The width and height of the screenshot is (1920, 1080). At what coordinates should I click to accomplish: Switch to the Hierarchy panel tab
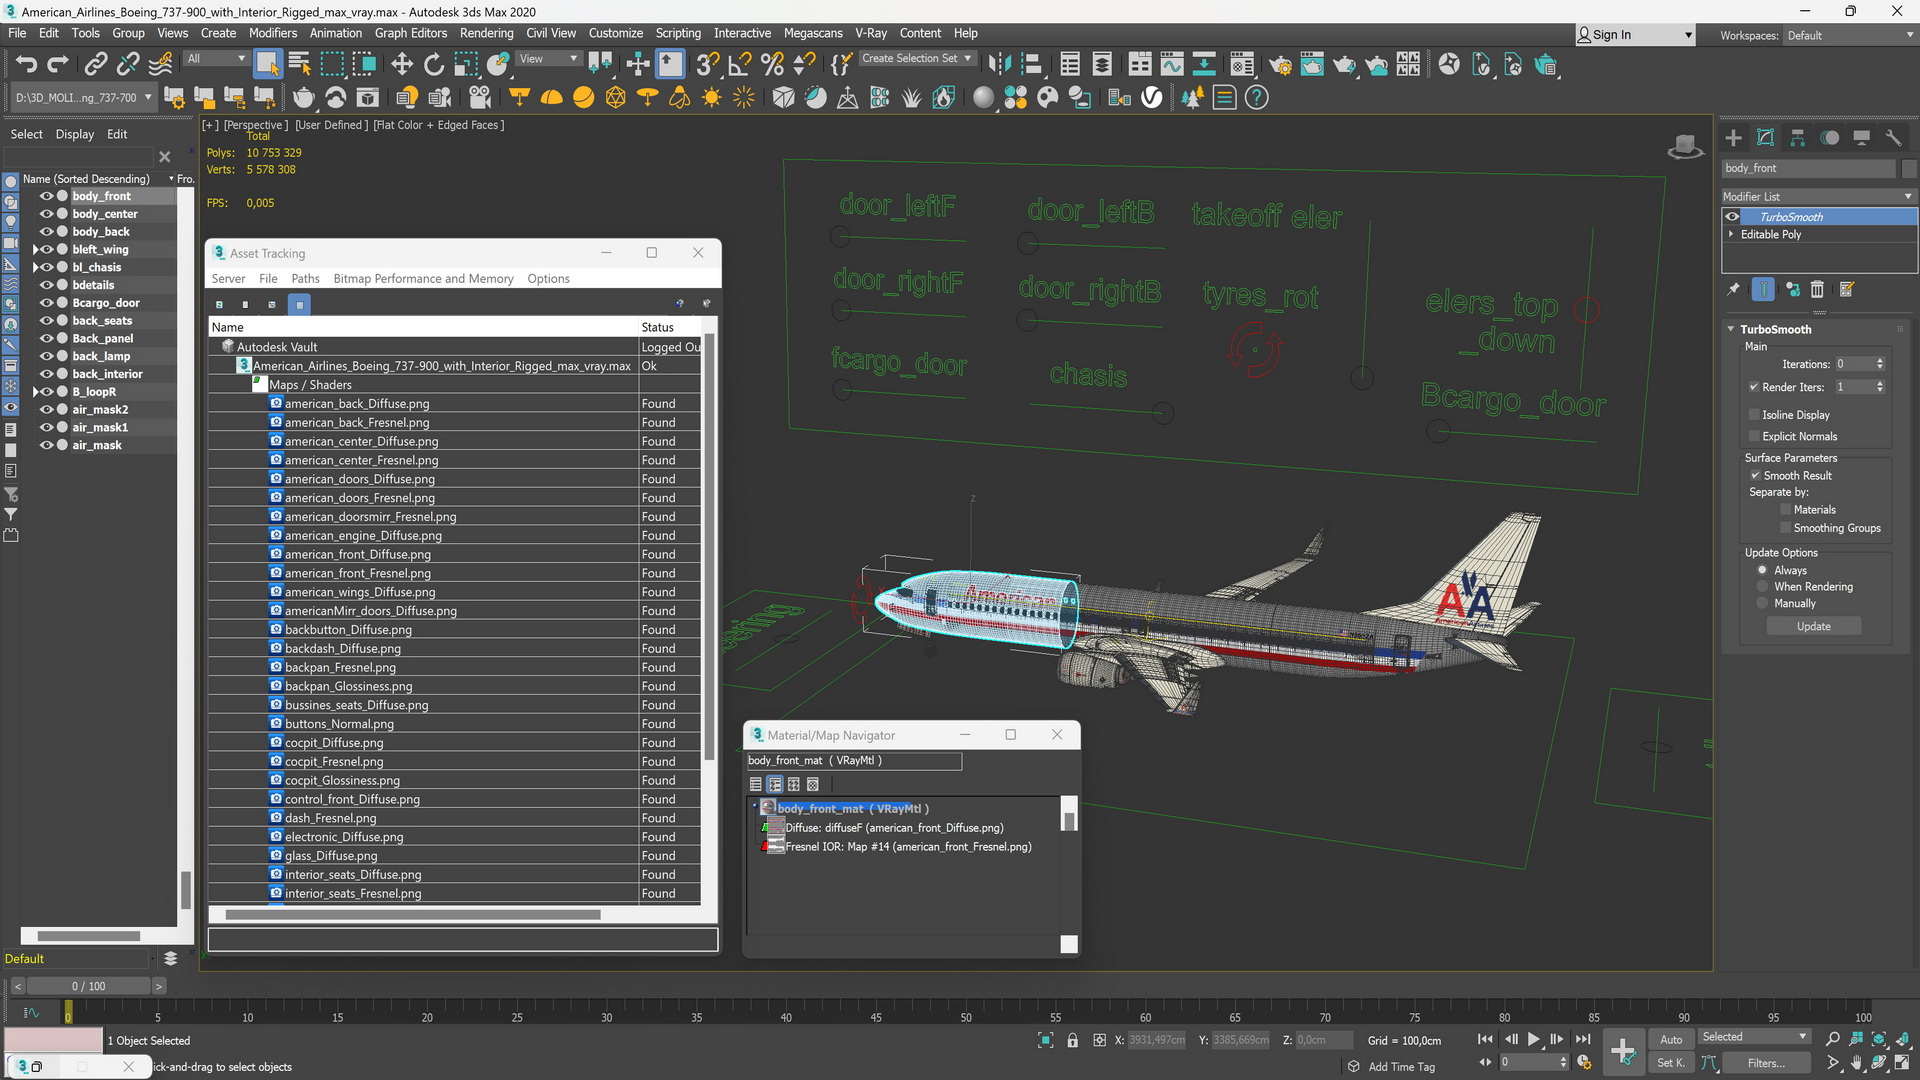tap(1797, 138)
